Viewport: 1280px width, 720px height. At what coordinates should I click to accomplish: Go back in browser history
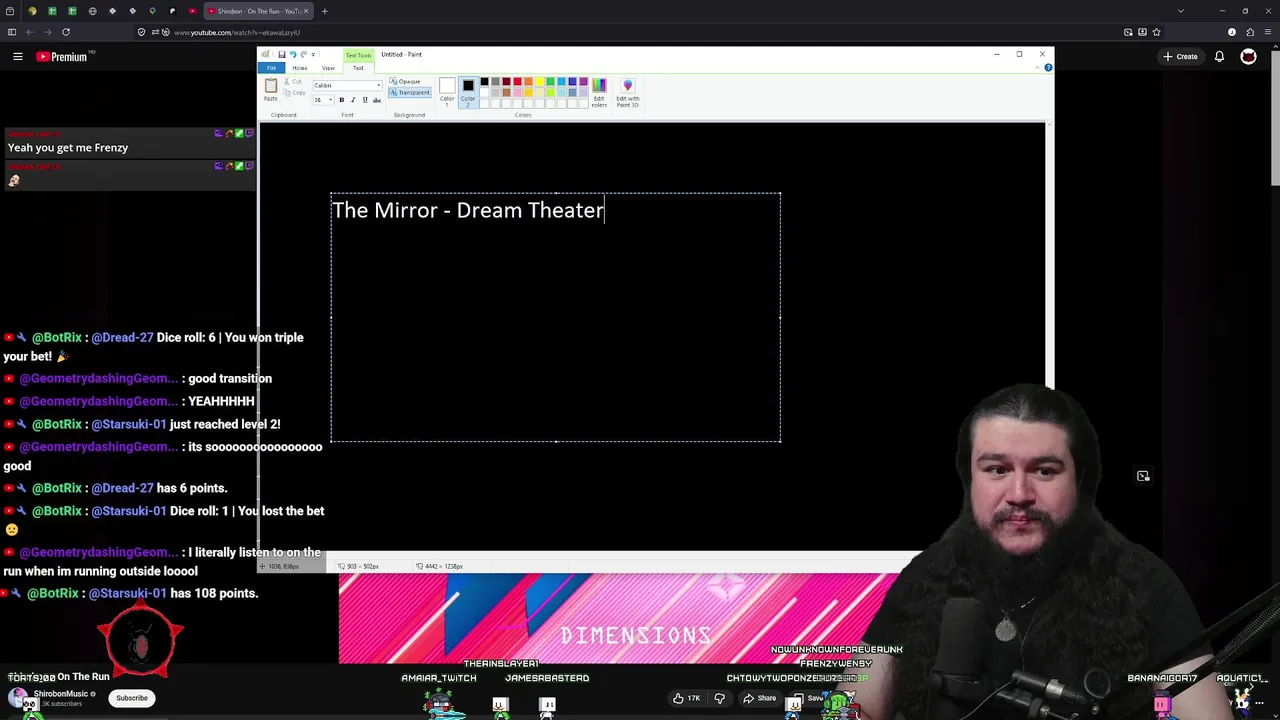coord(30,32)
